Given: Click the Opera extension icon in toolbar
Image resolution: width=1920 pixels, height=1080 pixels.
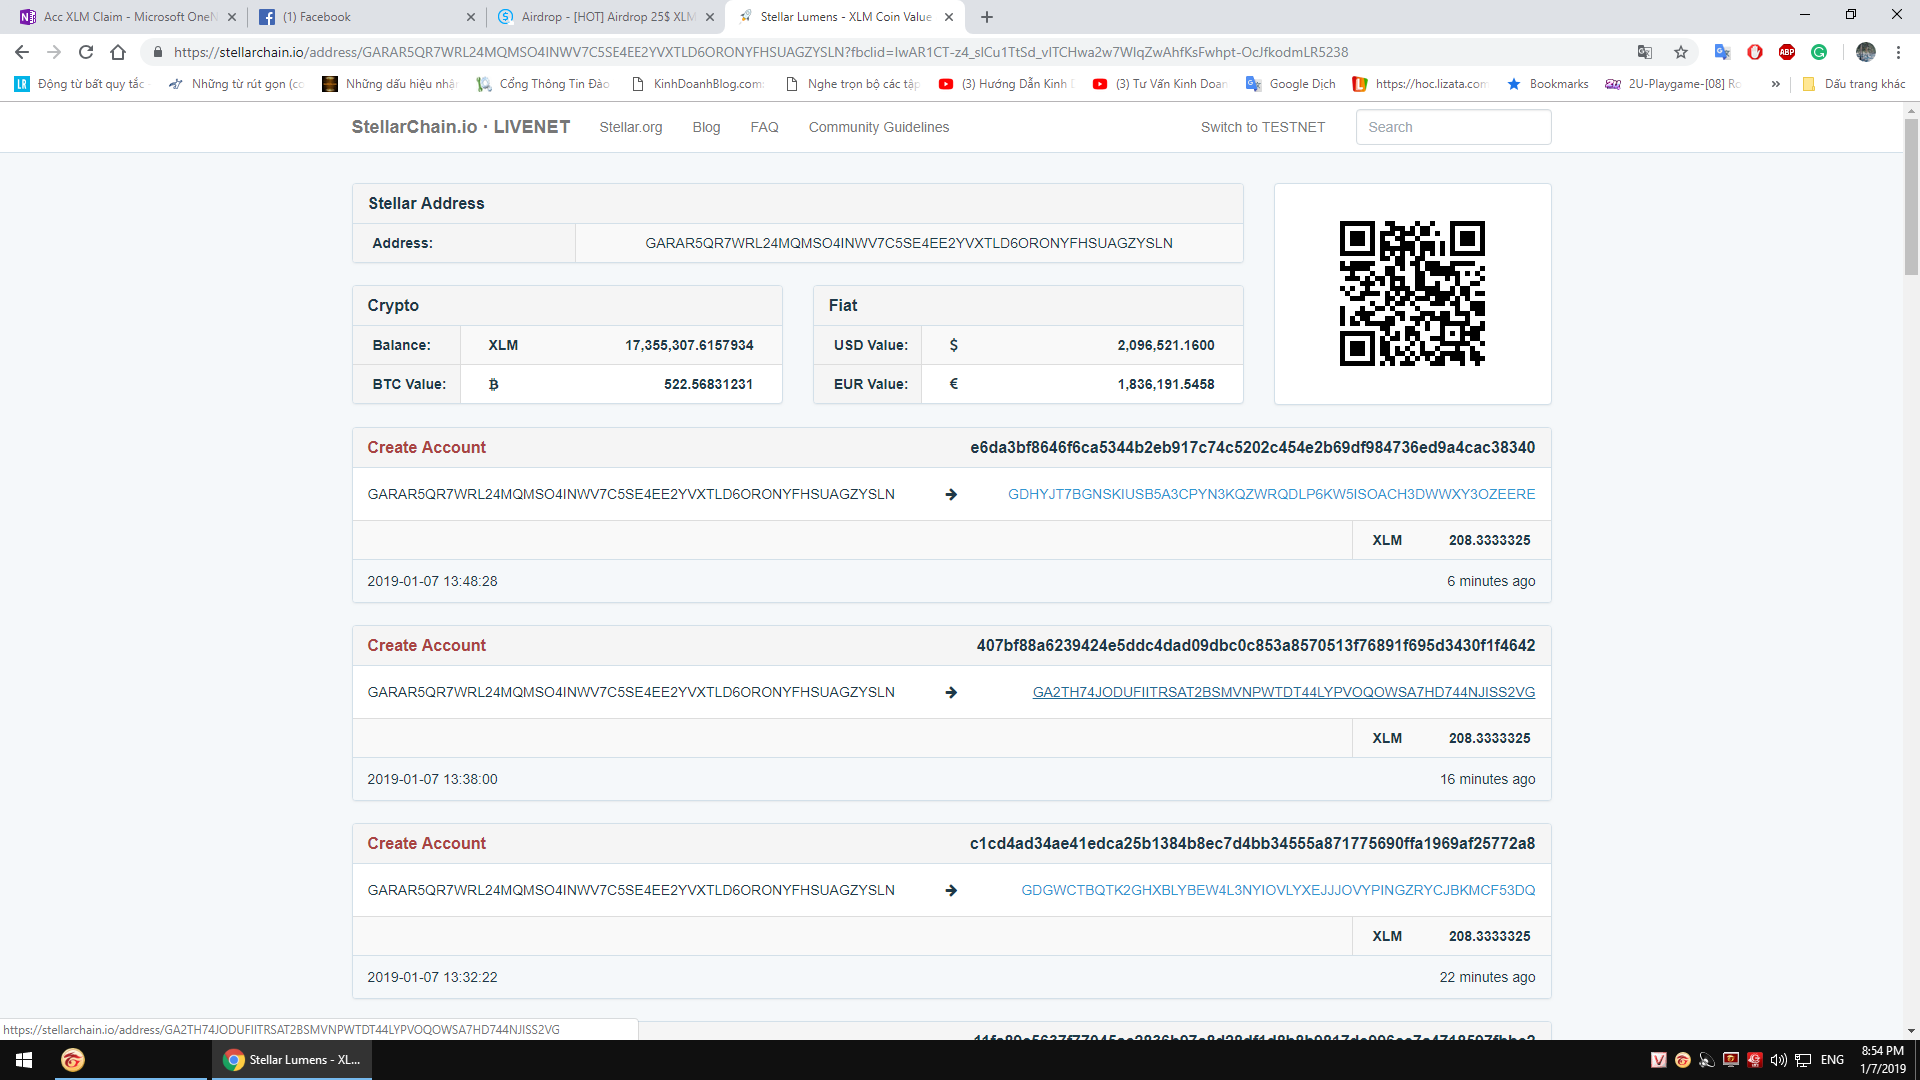Looking at the screenshot, I should pos(1755,52).
